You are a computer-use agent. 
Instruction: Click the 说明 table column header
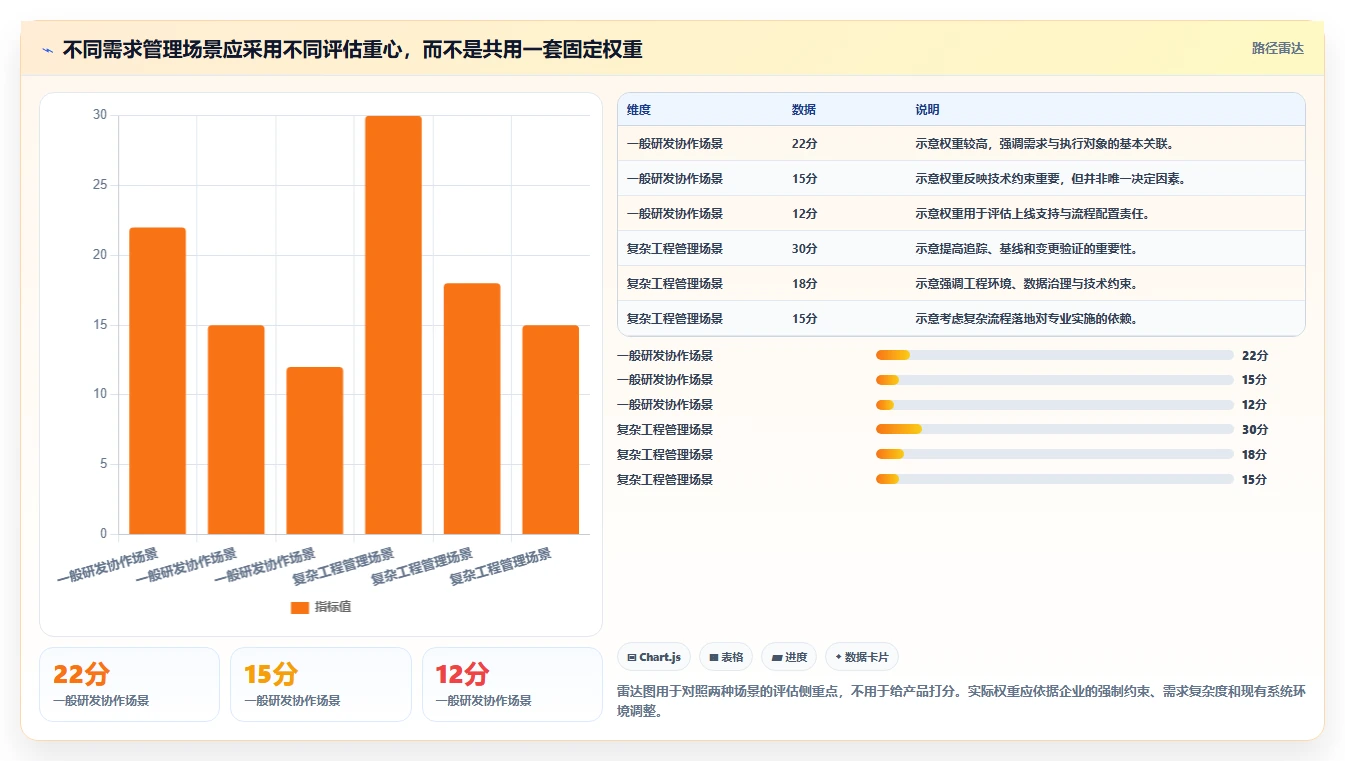pos(927,110)
